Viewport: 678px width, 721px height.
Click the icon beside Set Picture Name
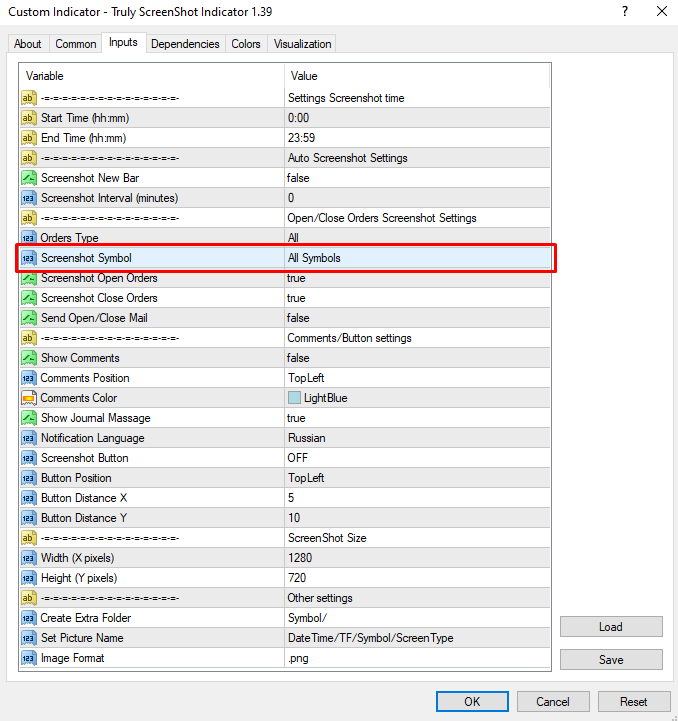tap(29, 638)
